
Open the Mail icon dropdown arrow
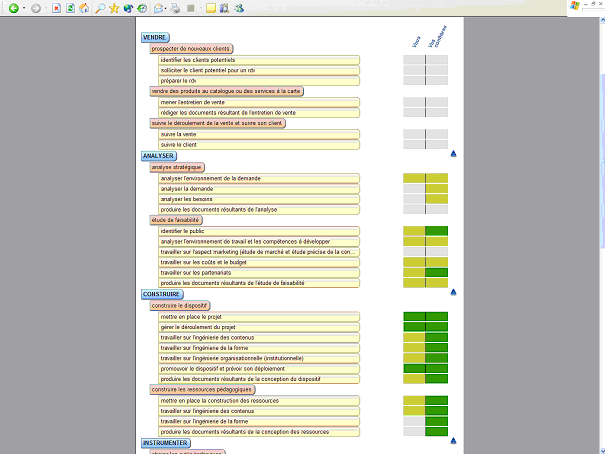click(166, 8)
